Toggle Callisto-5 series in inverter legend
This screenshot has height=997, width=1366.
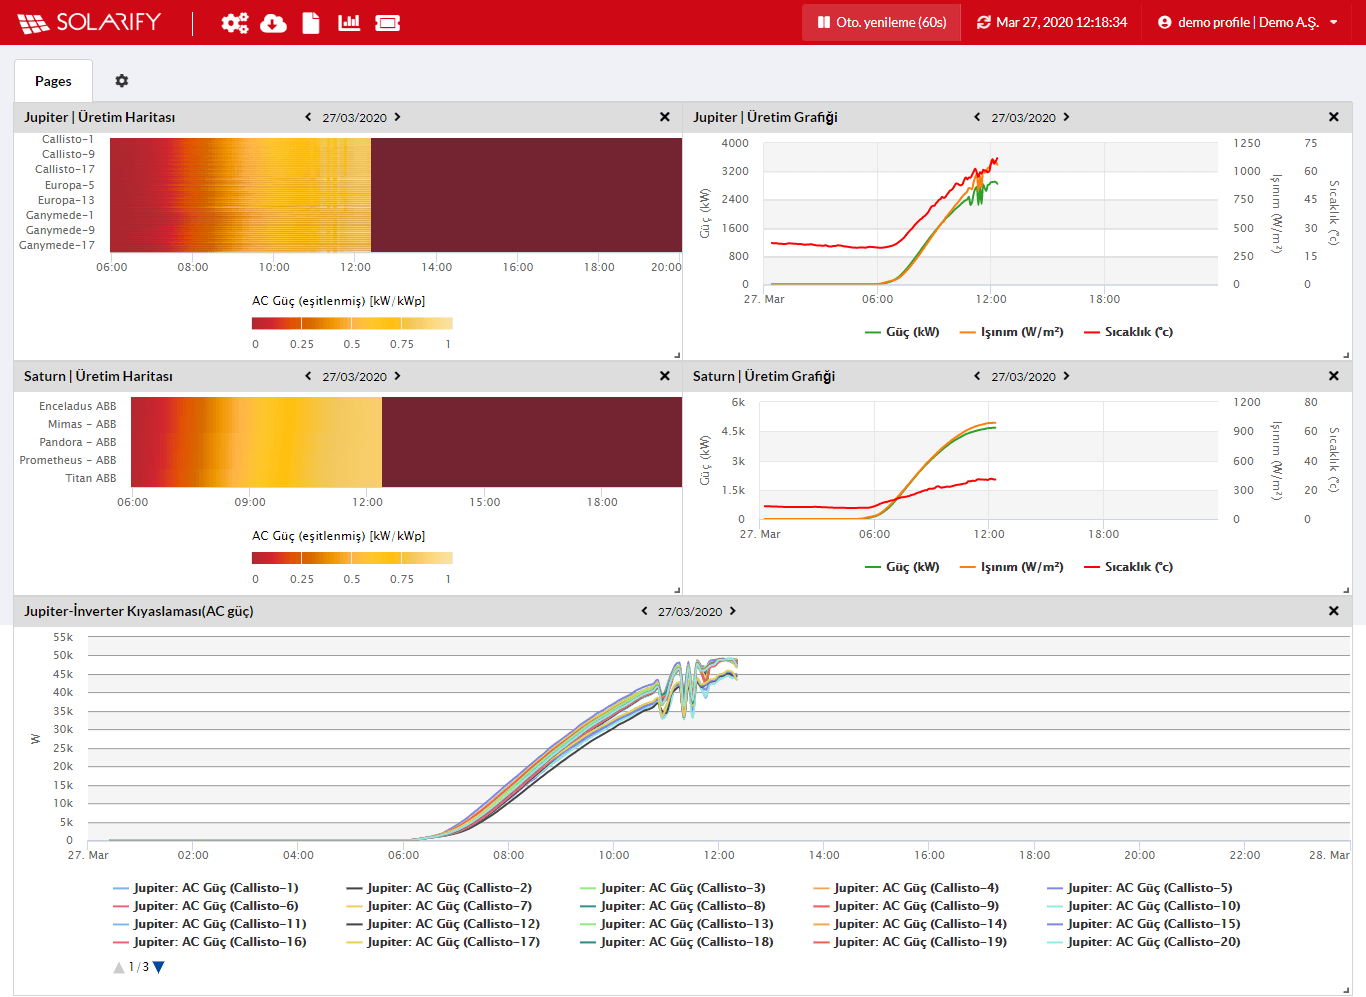pyautogui.click(x=1140, y=888)
